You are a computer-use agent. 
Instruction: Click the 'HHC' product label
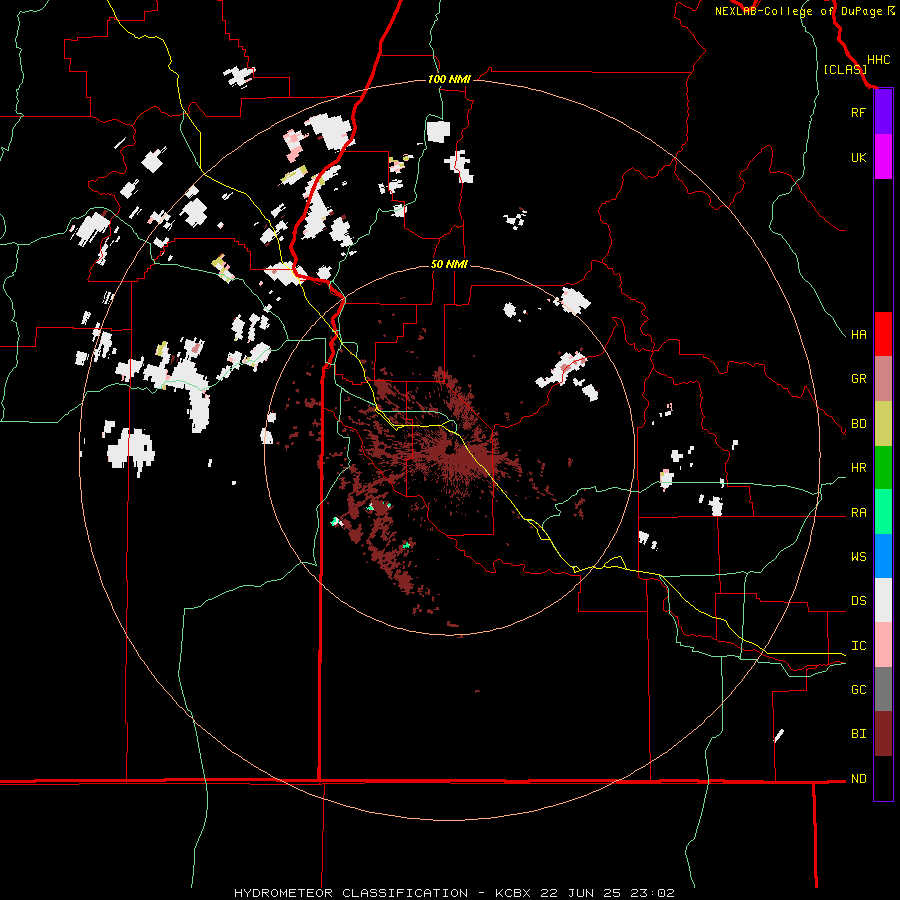click(x=879, y=60)
